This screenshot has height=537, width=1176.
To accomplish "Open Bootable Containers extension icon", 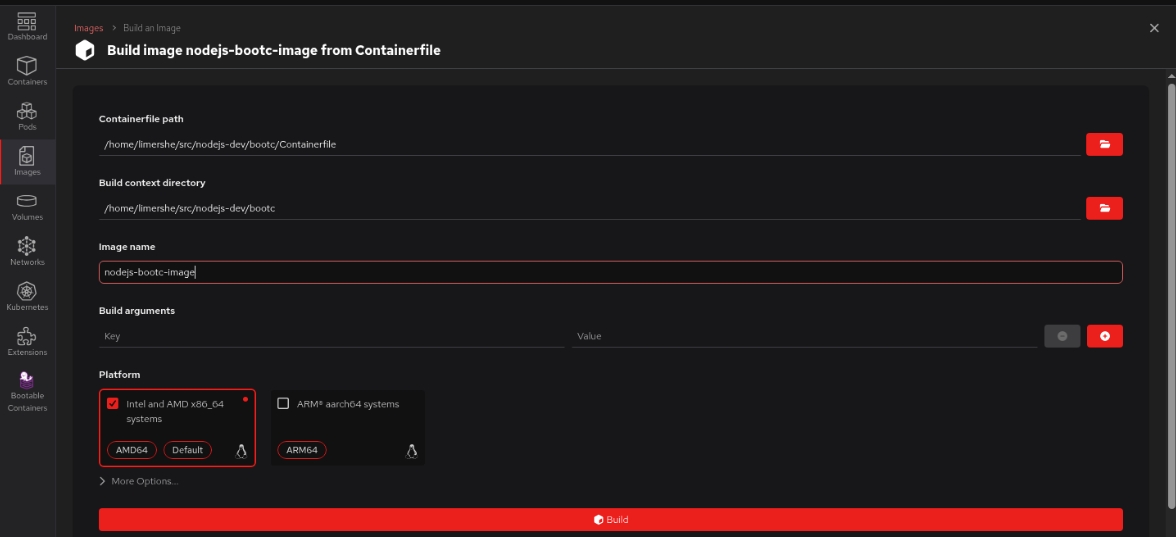I will click(27, 390).
